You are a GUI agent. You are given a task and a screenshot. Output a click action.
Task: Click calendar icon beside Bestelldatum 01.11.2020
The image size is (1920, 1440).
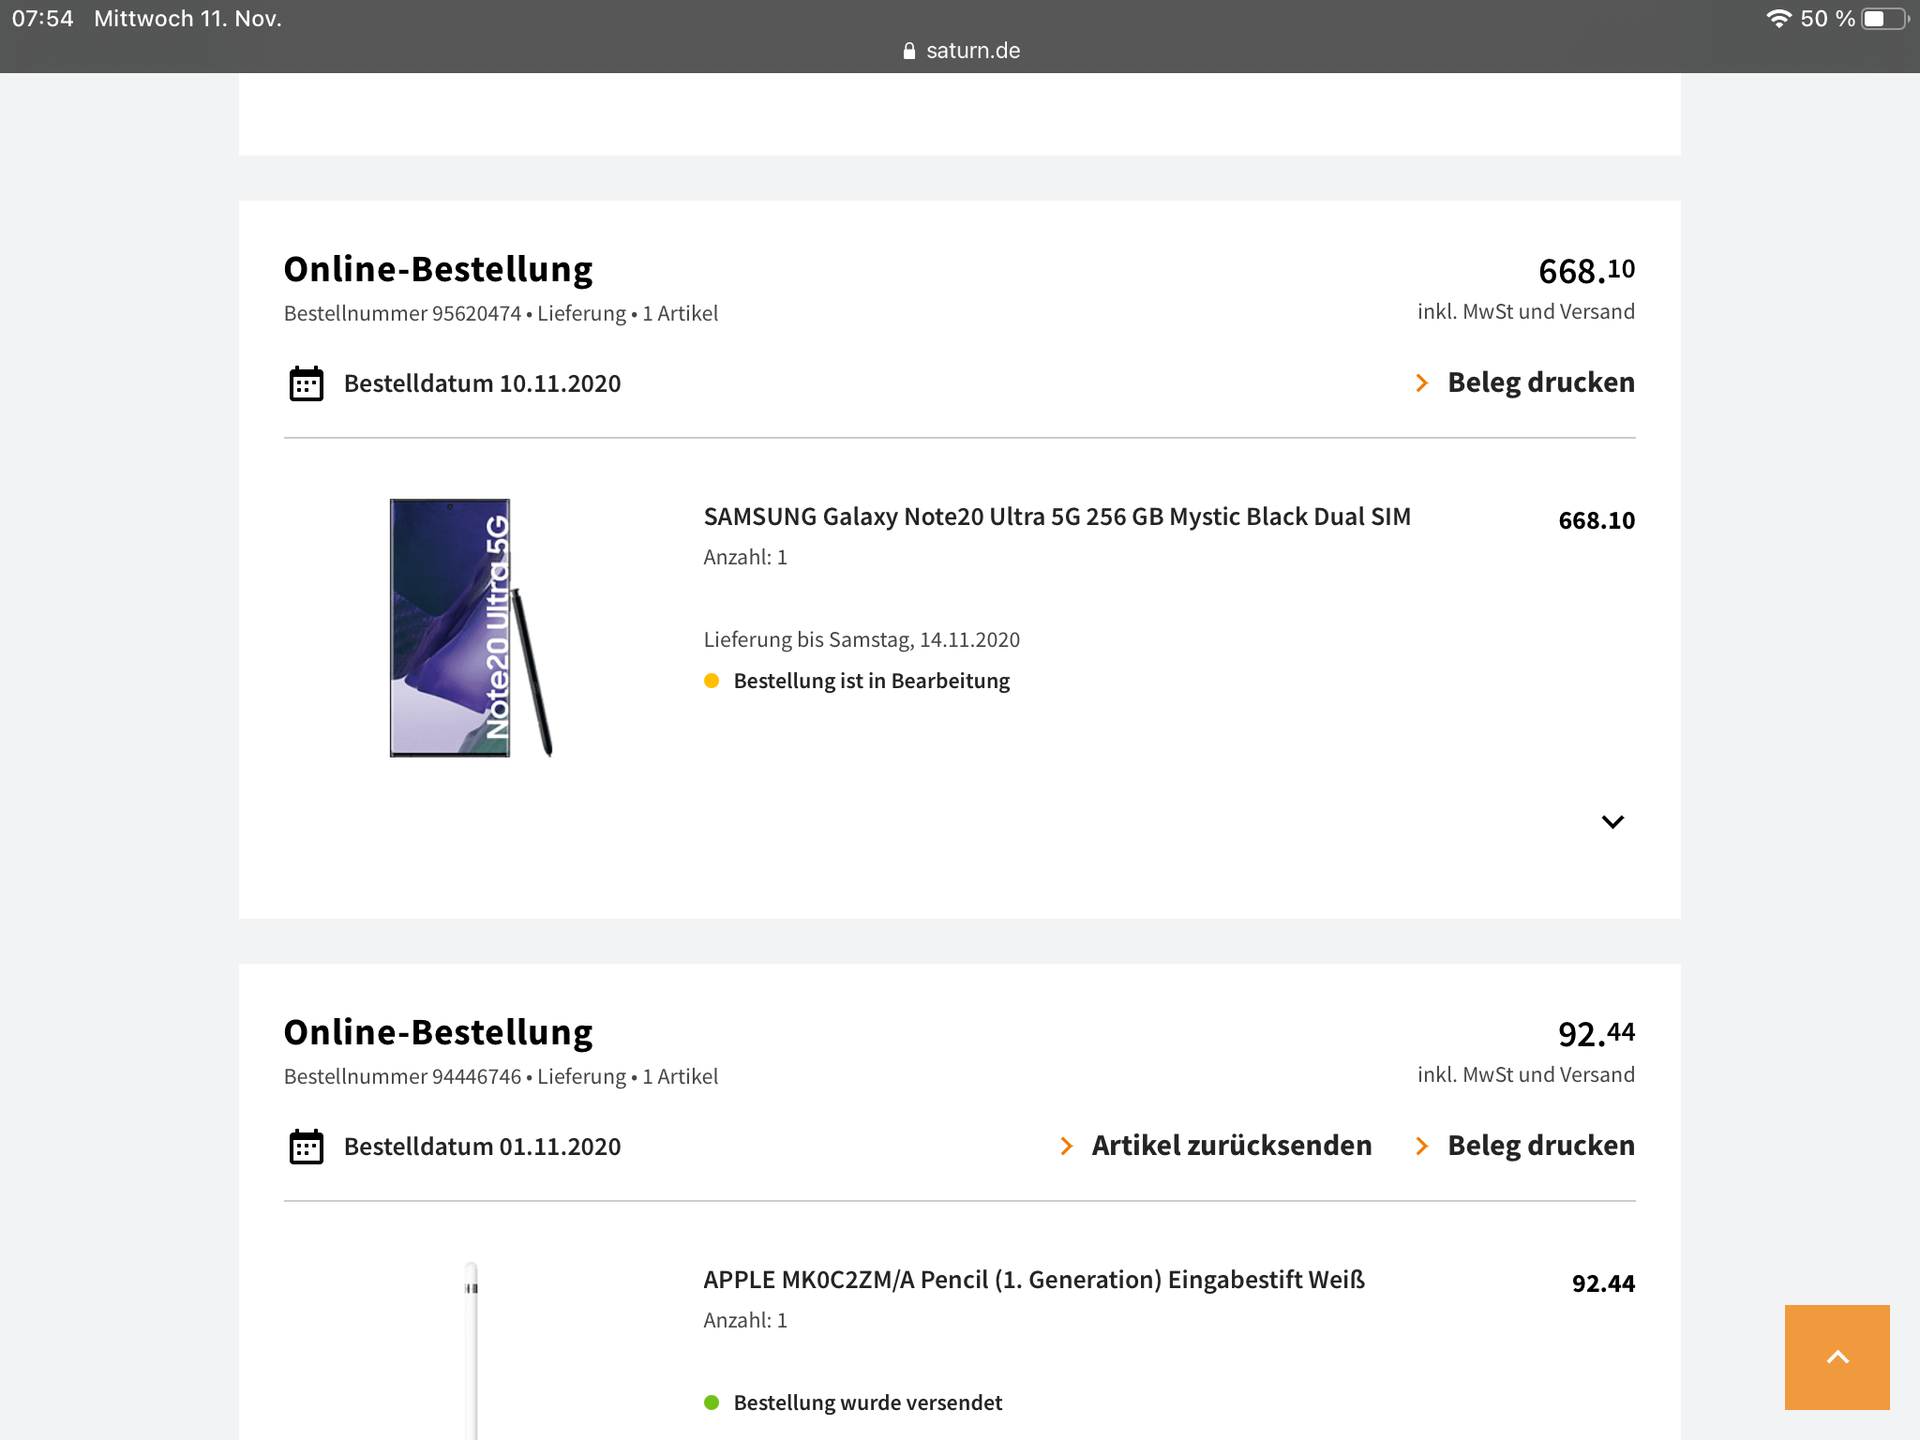[x=306, y=1147]
